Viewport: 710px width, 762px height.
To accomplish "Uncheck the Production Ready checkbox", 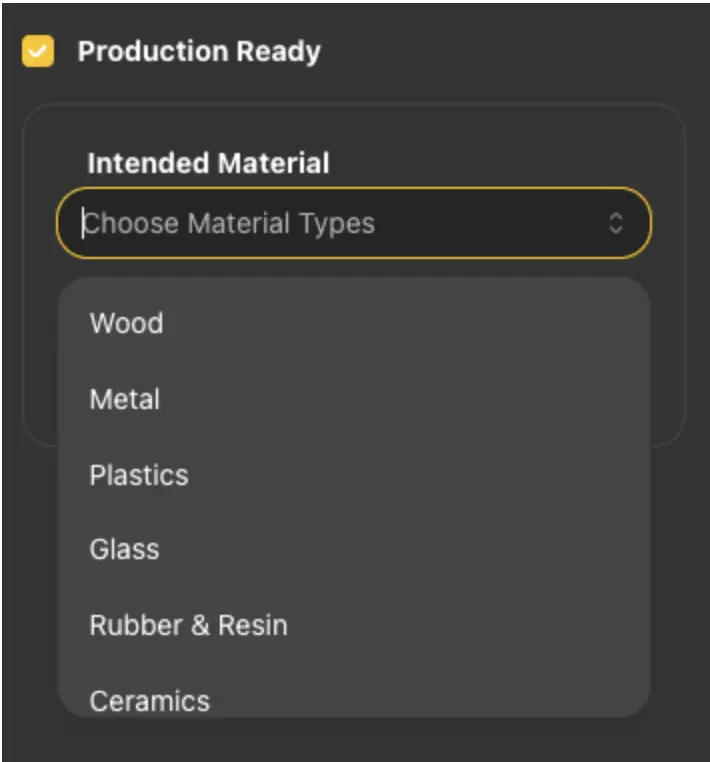I will [38, 52].
